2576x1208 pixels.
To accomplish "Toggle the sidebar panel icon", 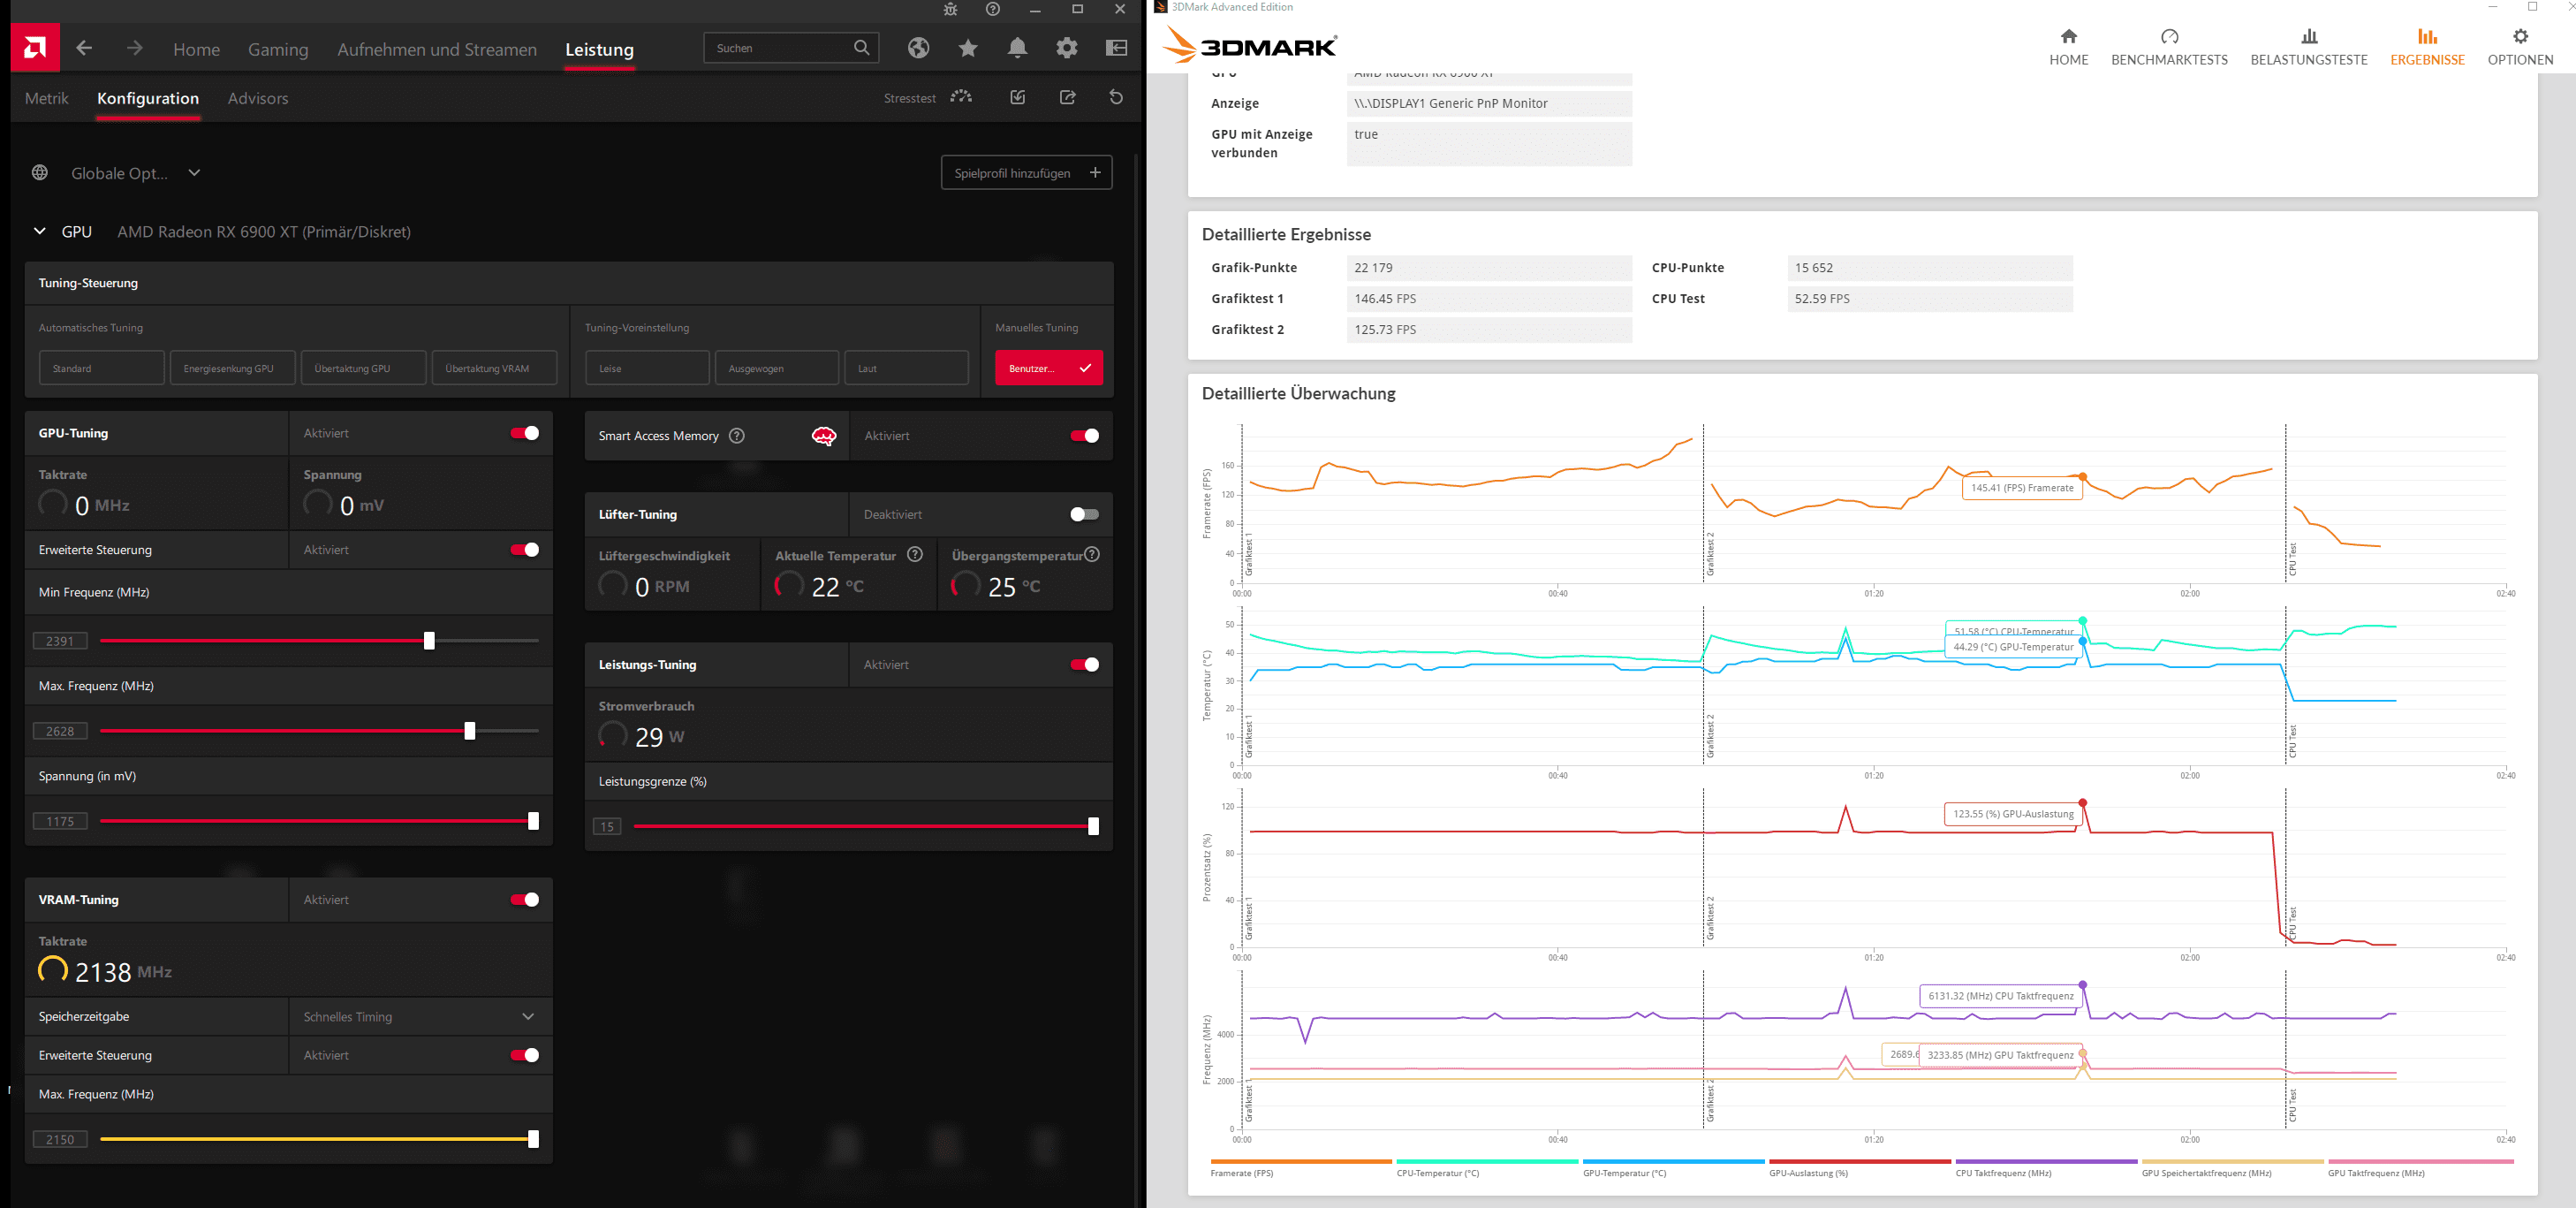I will click(x=1116, y=48).
